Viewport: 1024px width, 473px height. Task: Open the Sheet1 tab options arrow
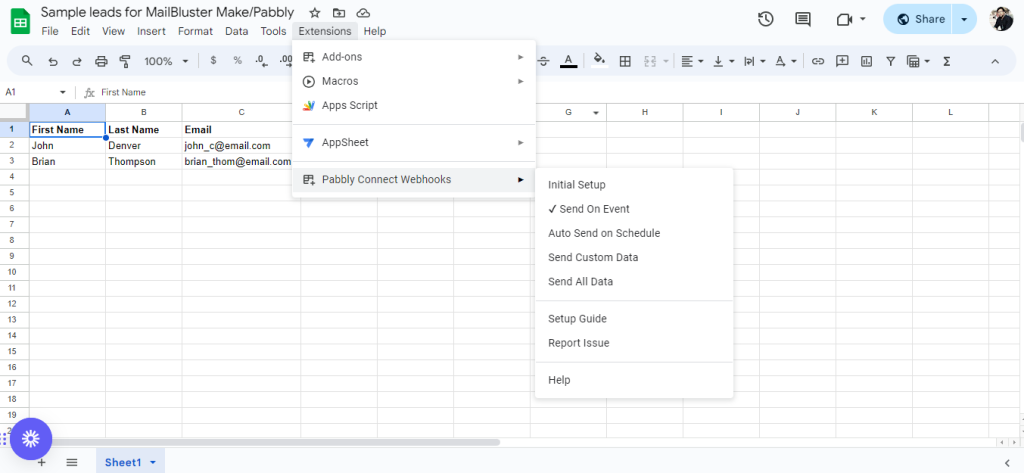pyautogui.click(x=153, y=463)
